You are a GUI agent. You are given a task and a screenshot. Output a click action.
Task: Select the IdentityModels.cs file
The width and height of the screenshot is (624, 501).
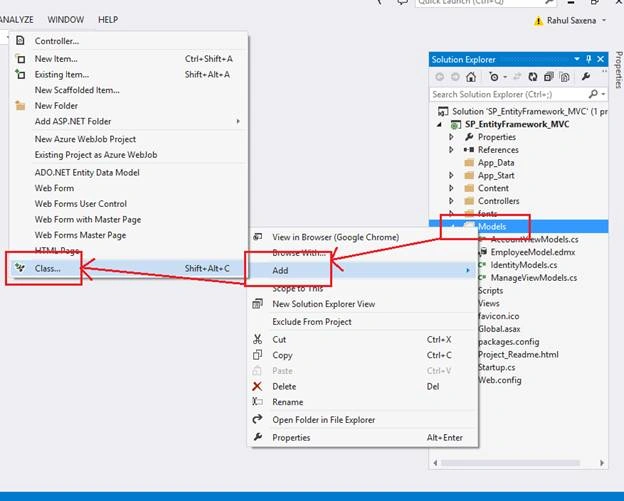[523, 265]
